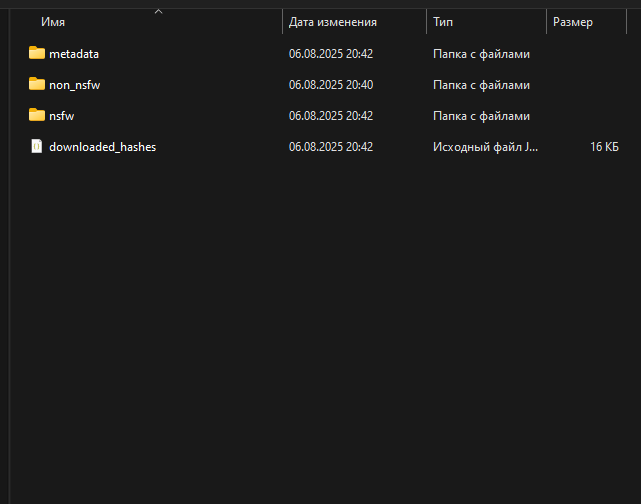Sort by the Имя column header

pos(53,22)
